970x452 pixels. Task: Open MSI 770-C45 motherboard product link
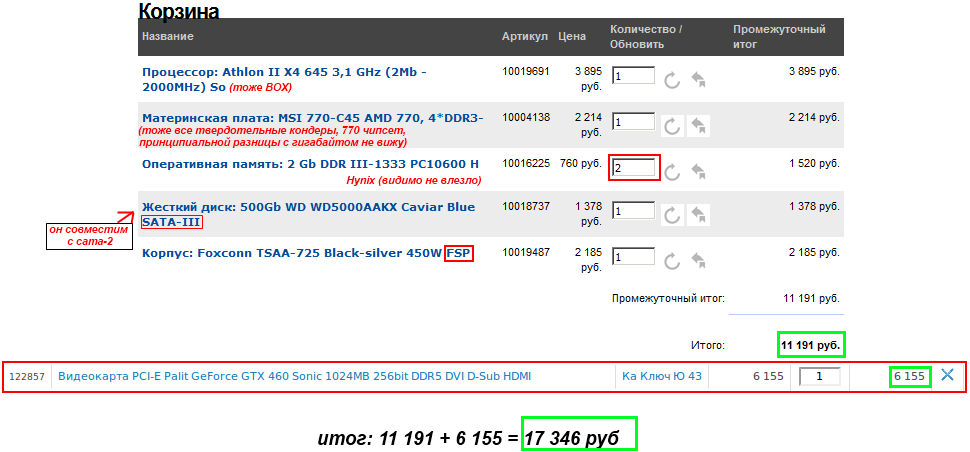pos(312,118)
